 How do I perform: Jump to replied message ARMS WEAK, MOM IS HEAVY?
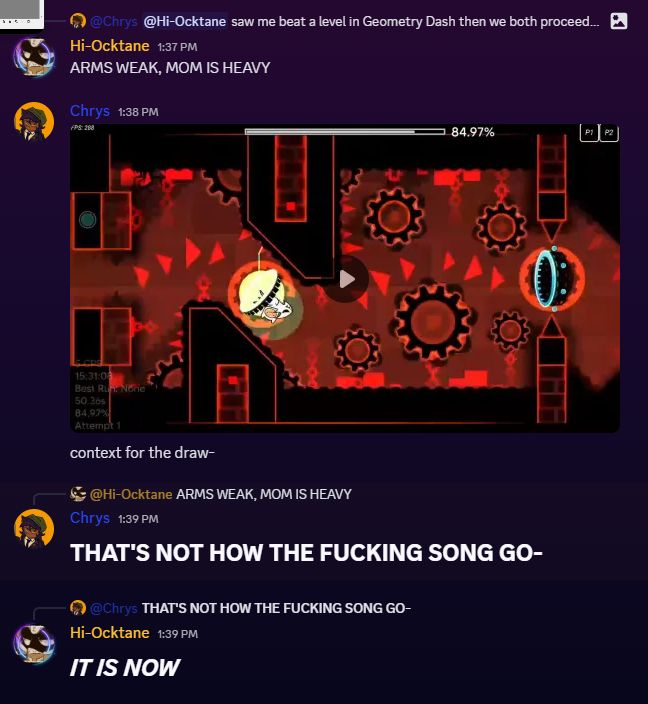click(x=264, y=494)
